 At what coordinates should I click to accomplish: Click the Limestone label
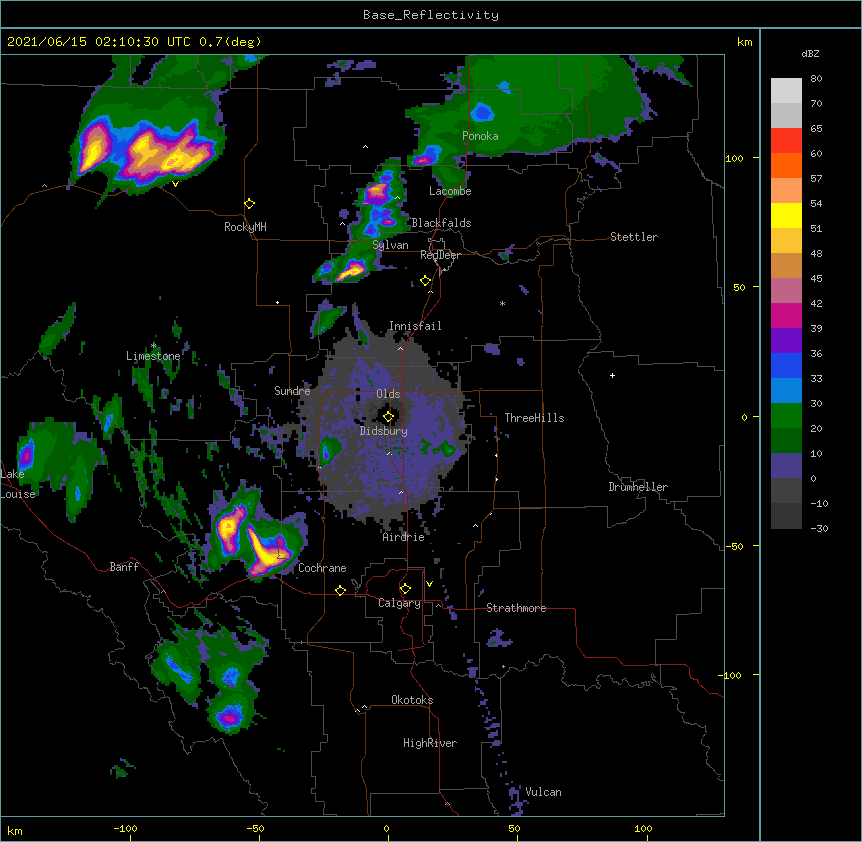153,356
